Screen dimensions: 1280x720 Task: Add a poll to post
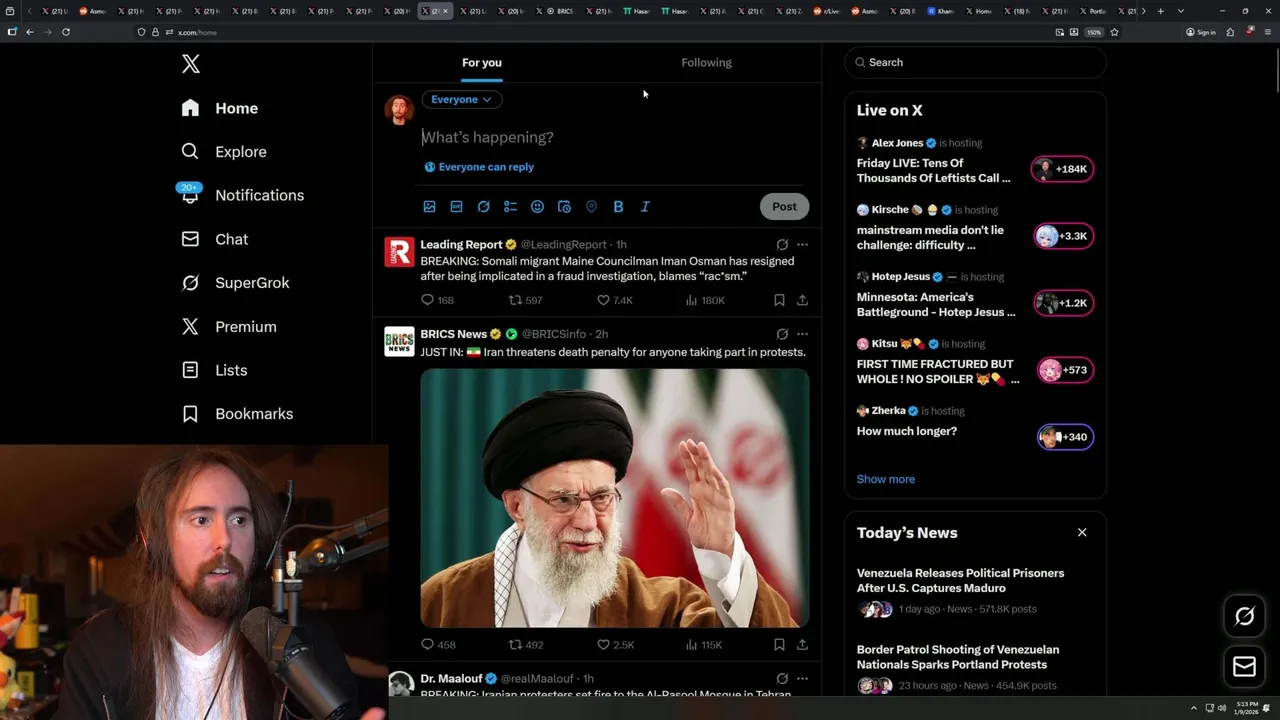510,206
